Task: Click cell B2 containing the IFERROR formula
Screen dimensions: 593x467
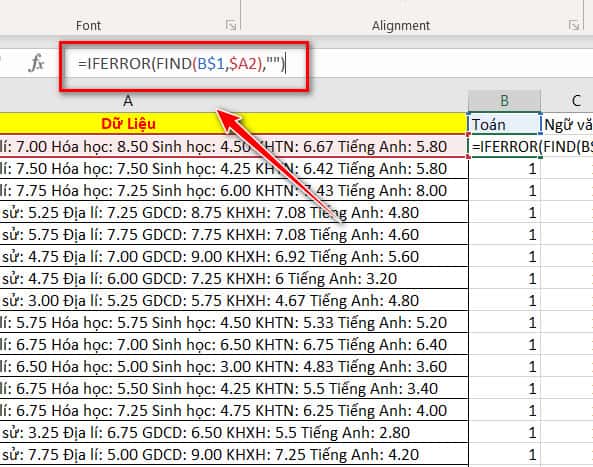Action: [505, 146]
